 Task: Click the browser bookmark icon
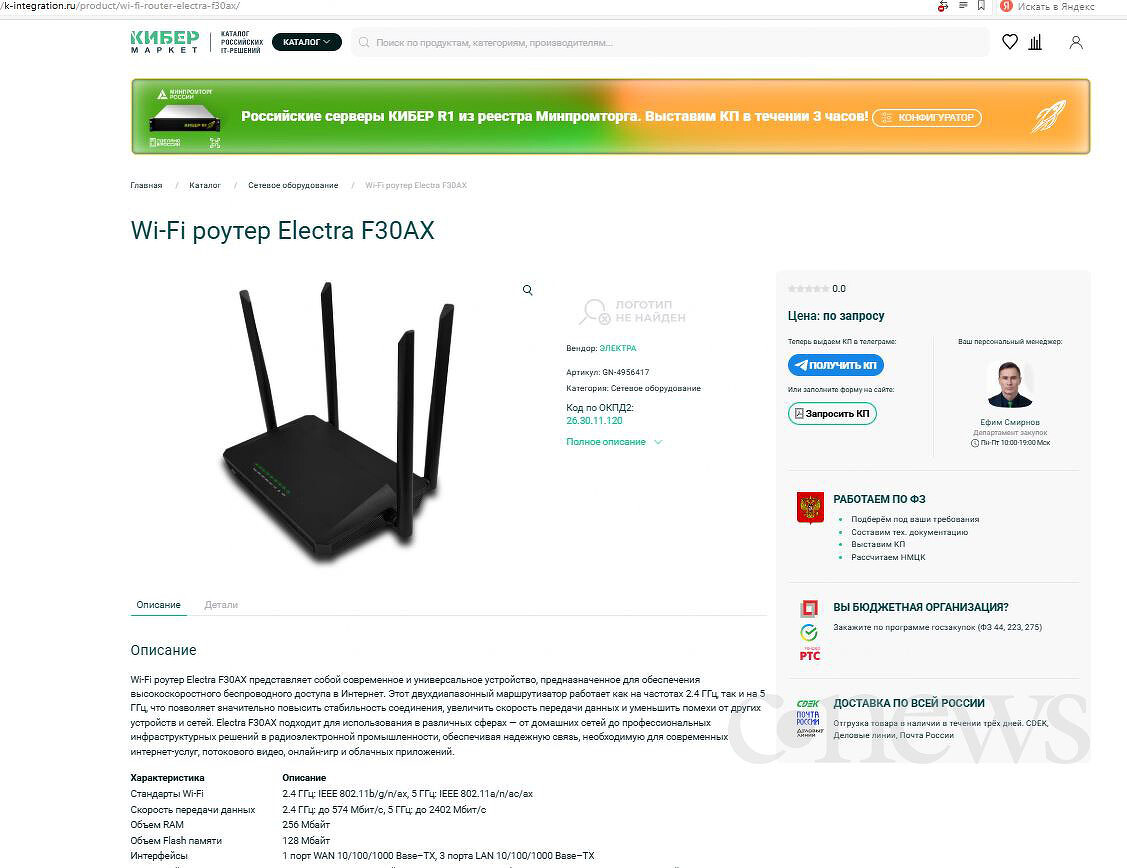[x=981, y=6]
